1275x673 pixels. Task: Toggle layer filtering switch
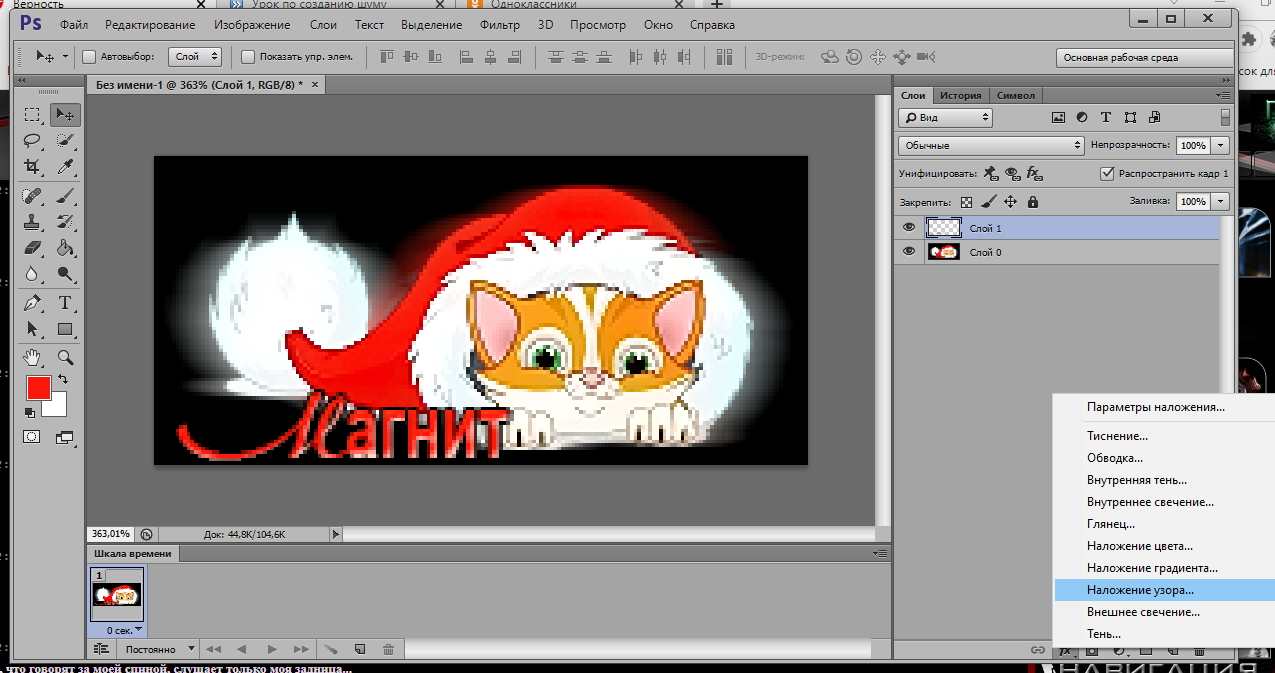(x=1225, y=118)
